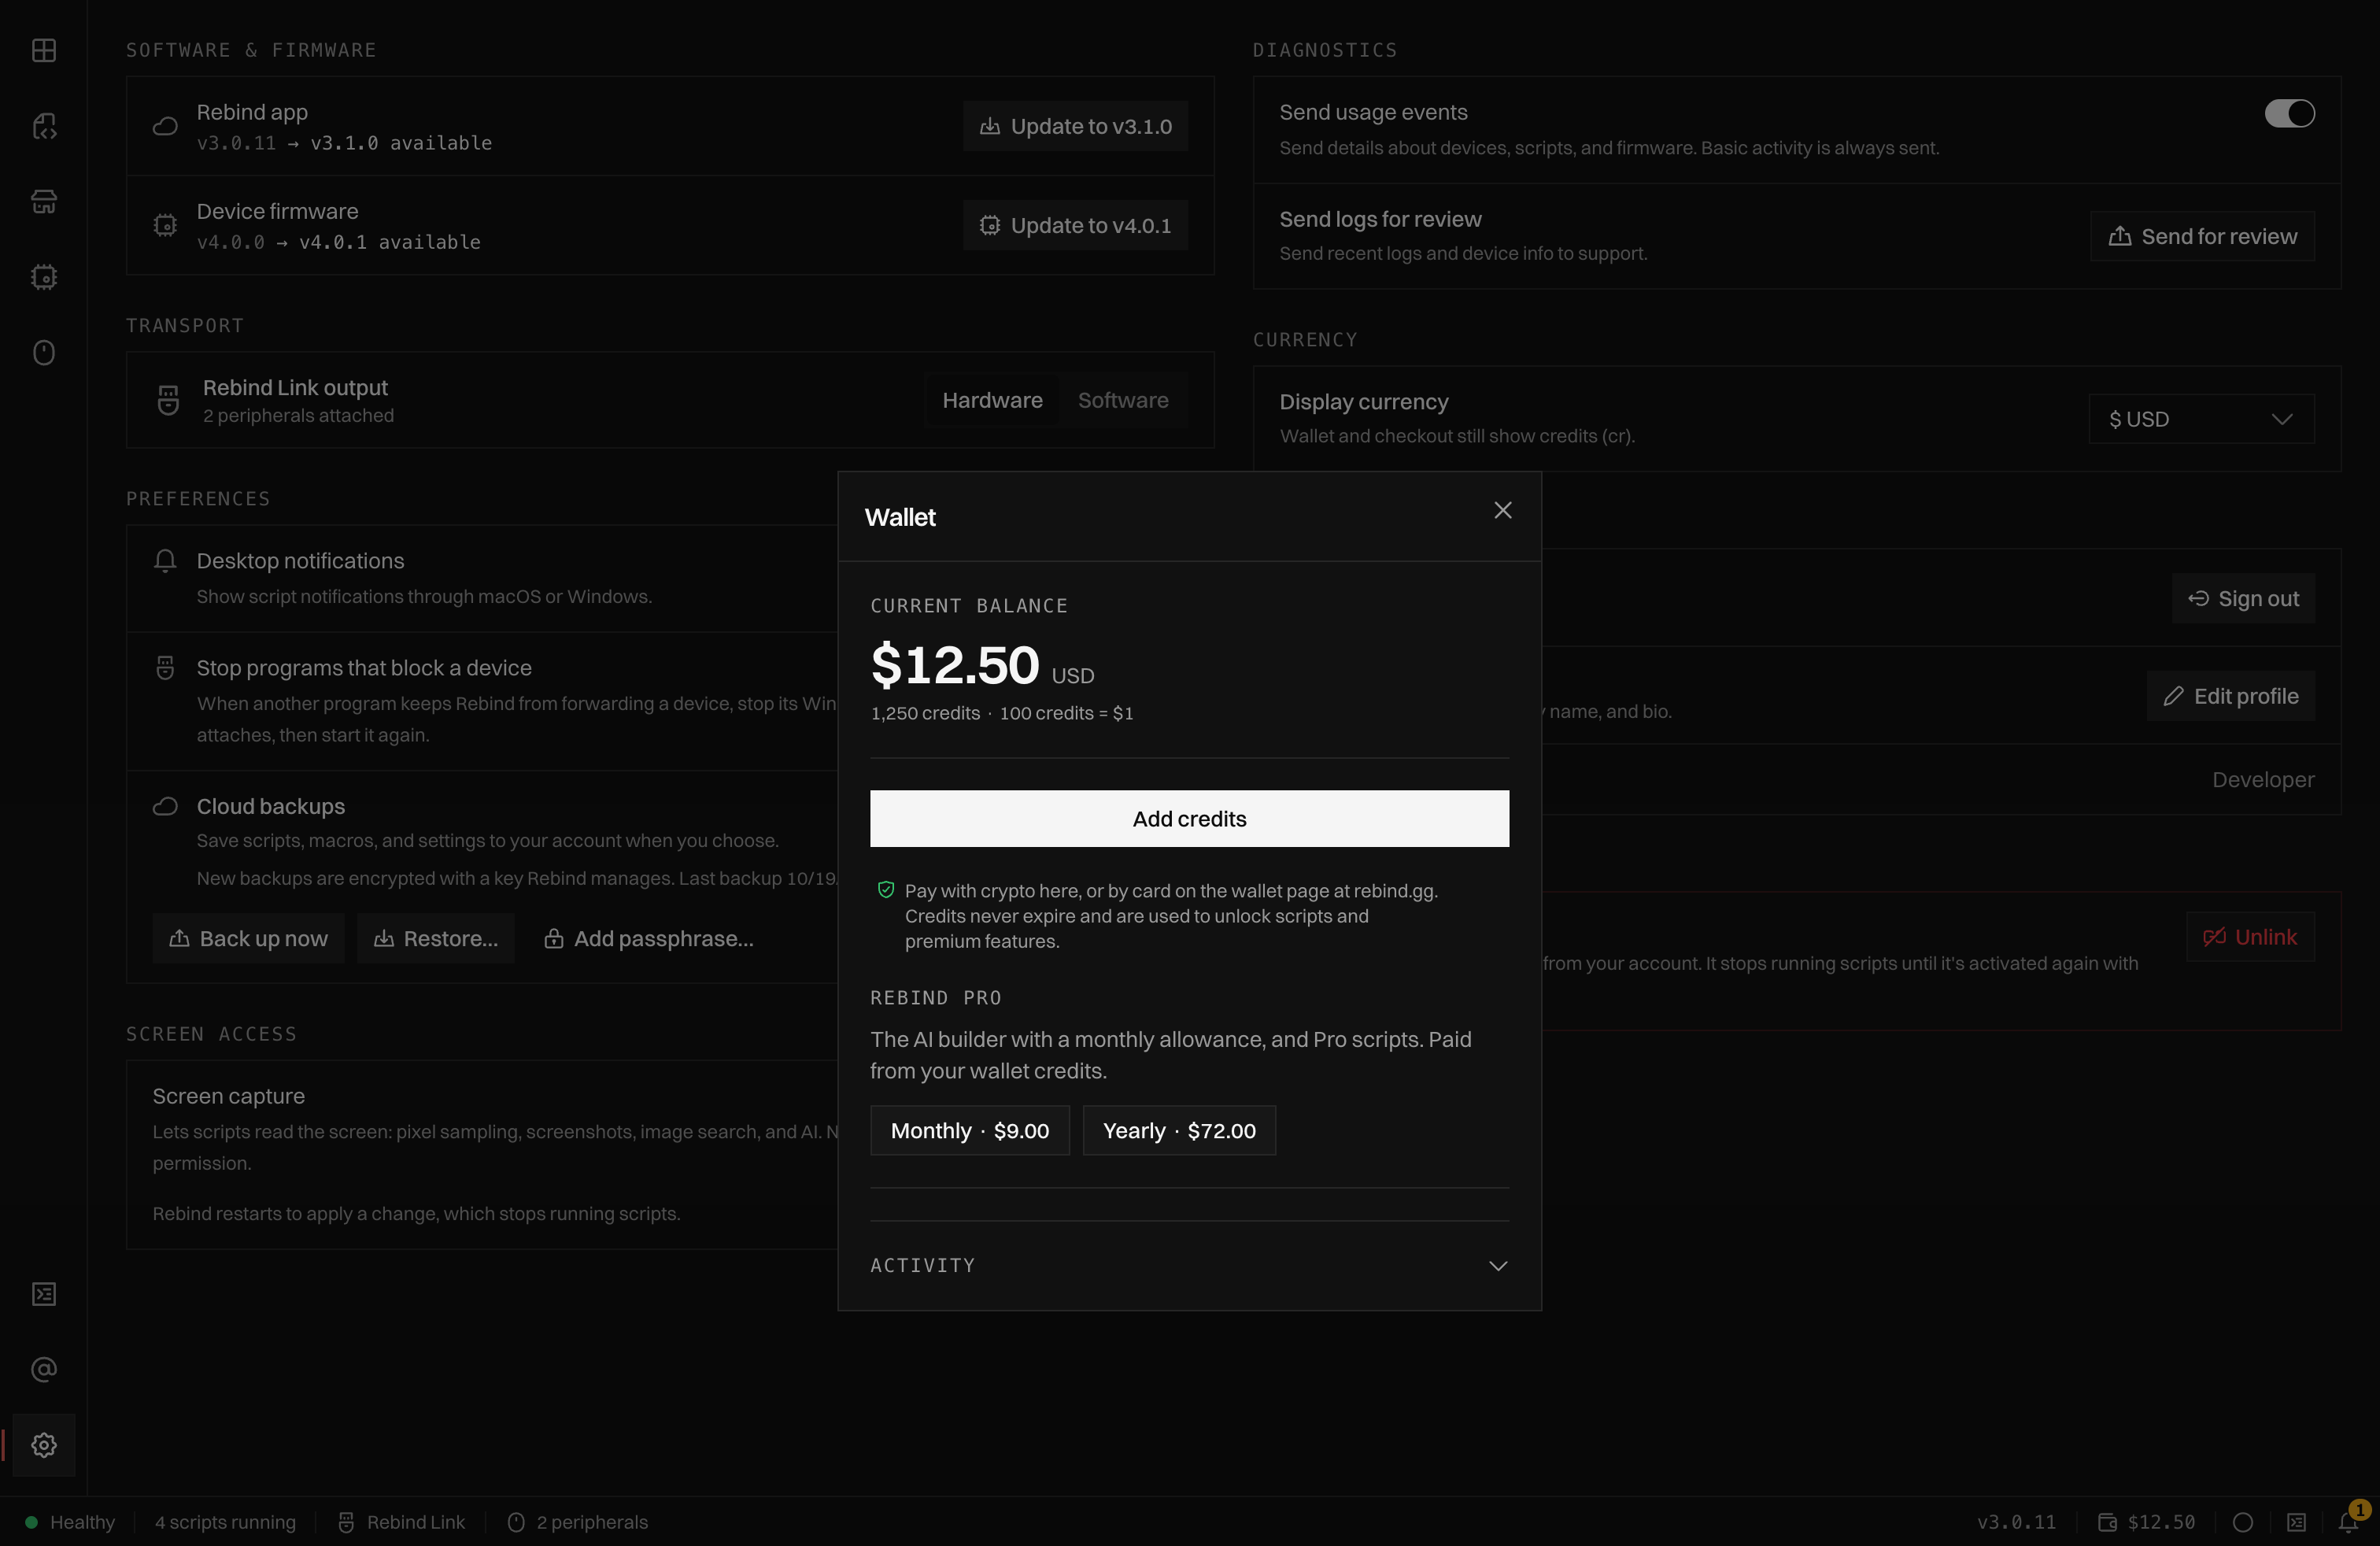Click the wallet balance $12.50 in status bar
The width and height of the screenshot is (2380, 1546).
2147,1522
